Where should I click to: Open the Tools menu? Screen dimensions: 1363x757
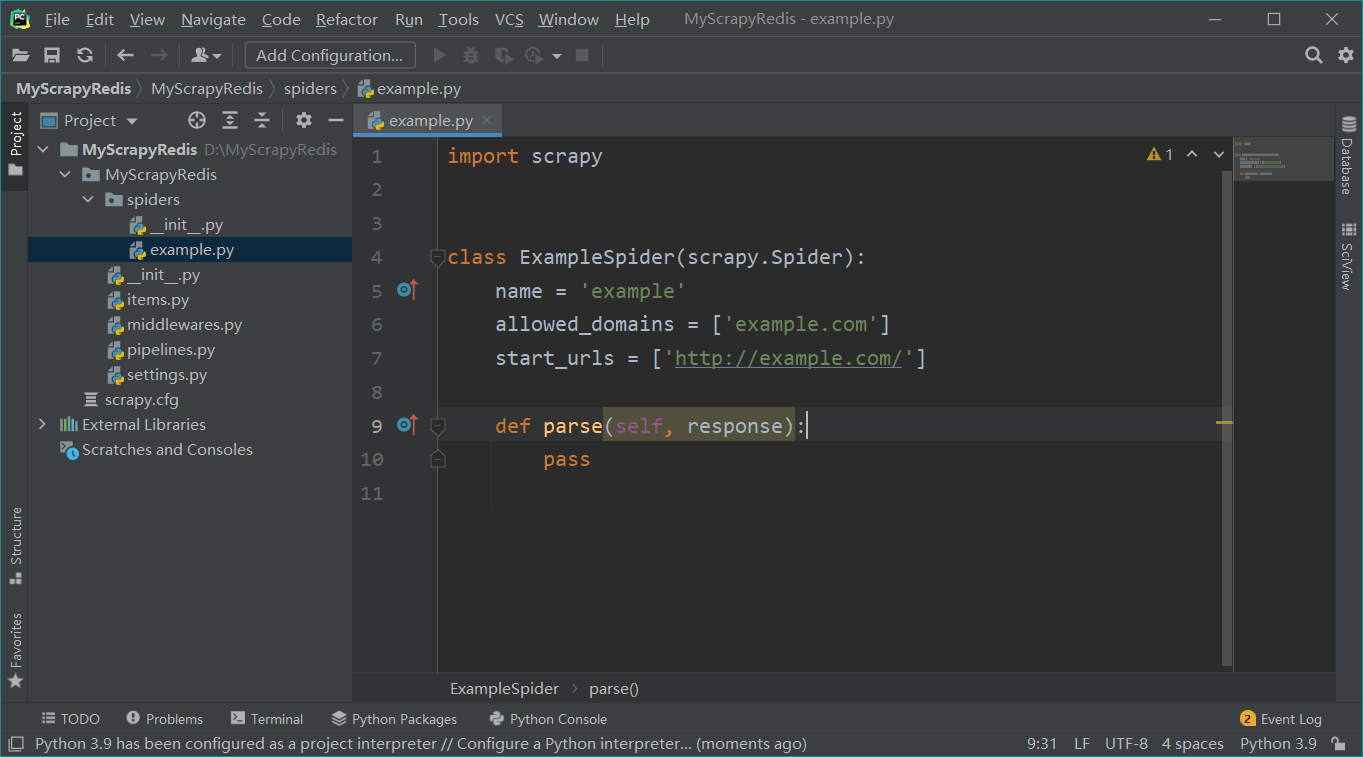[x=459, y=19]
